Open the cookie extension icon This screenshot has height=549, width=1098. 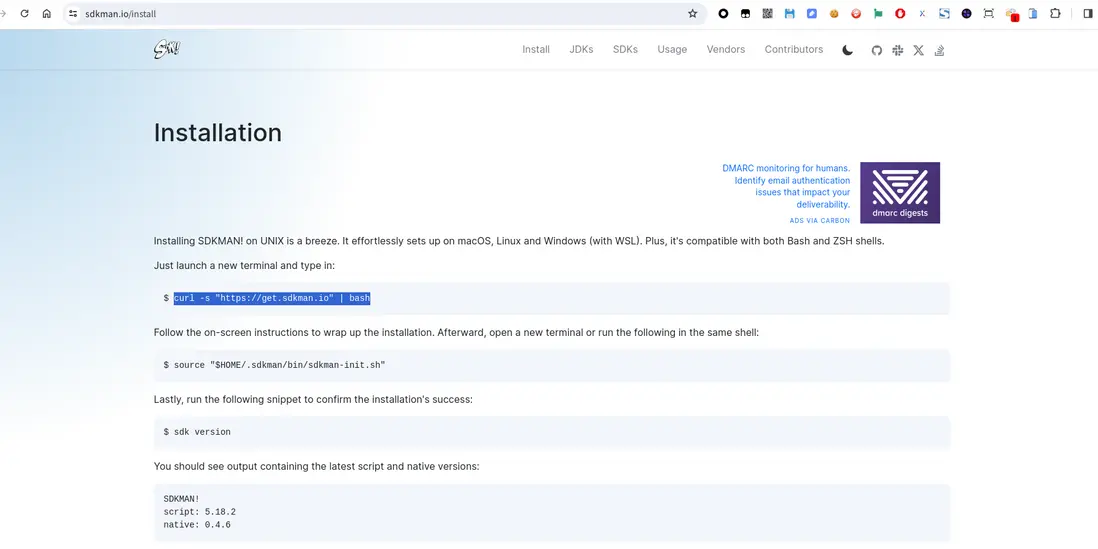tap(834, 13)
